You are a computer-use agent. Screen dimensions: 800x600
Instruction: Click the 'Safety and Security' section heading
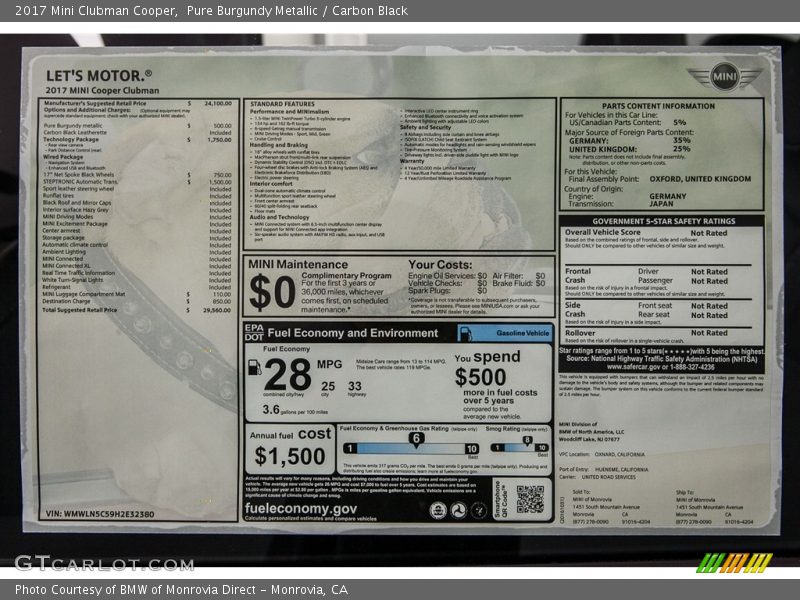coord(426,127)
